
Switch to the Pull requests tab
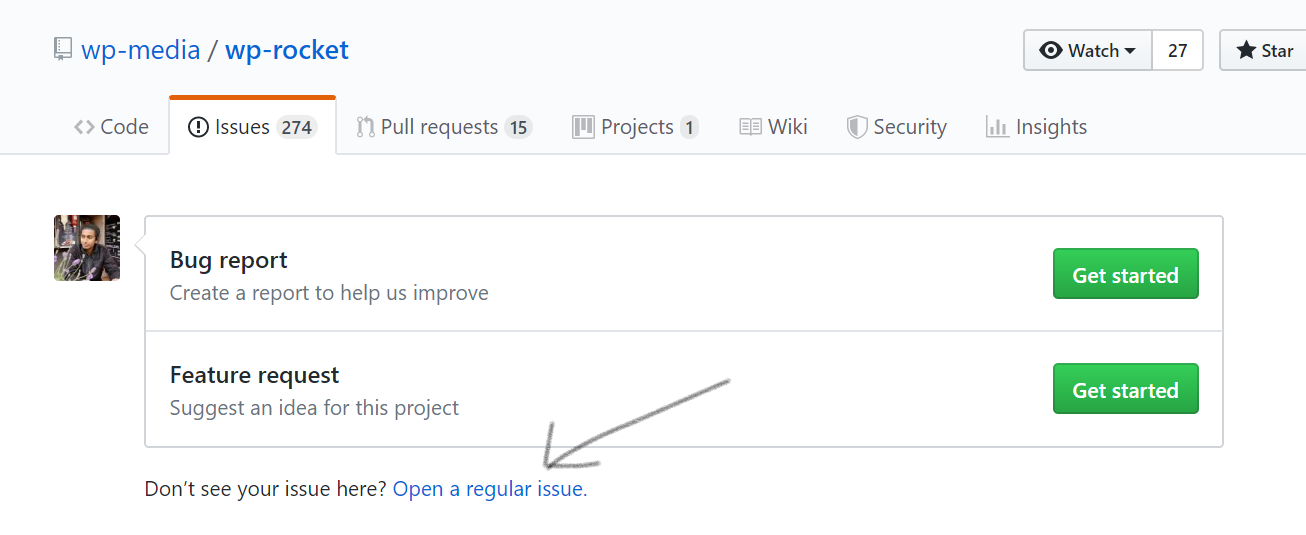pyautogui.click(x=445, y=127)
